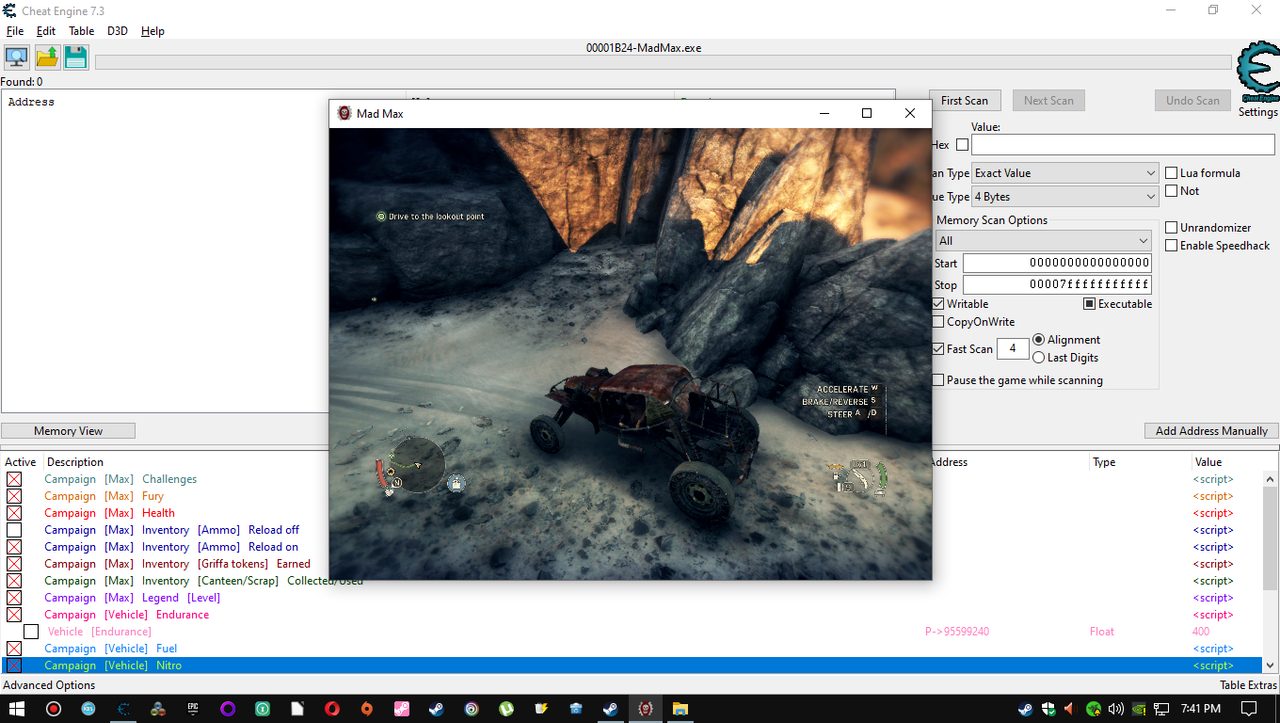Open File Explorer from the taskbar
Screen dimensions: 1280x723
pyautogui.click(x=680, y=709)
